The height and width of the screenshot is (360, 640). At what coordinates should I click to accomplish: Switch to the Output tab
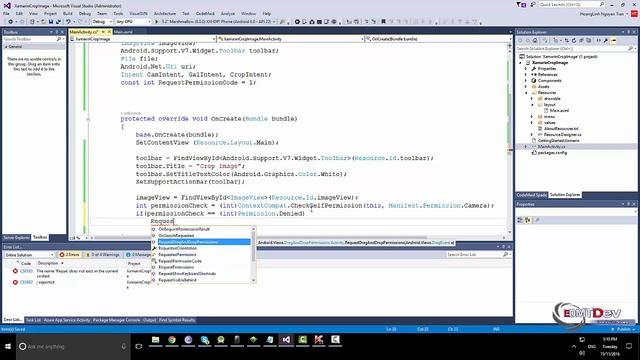[149, 320]
